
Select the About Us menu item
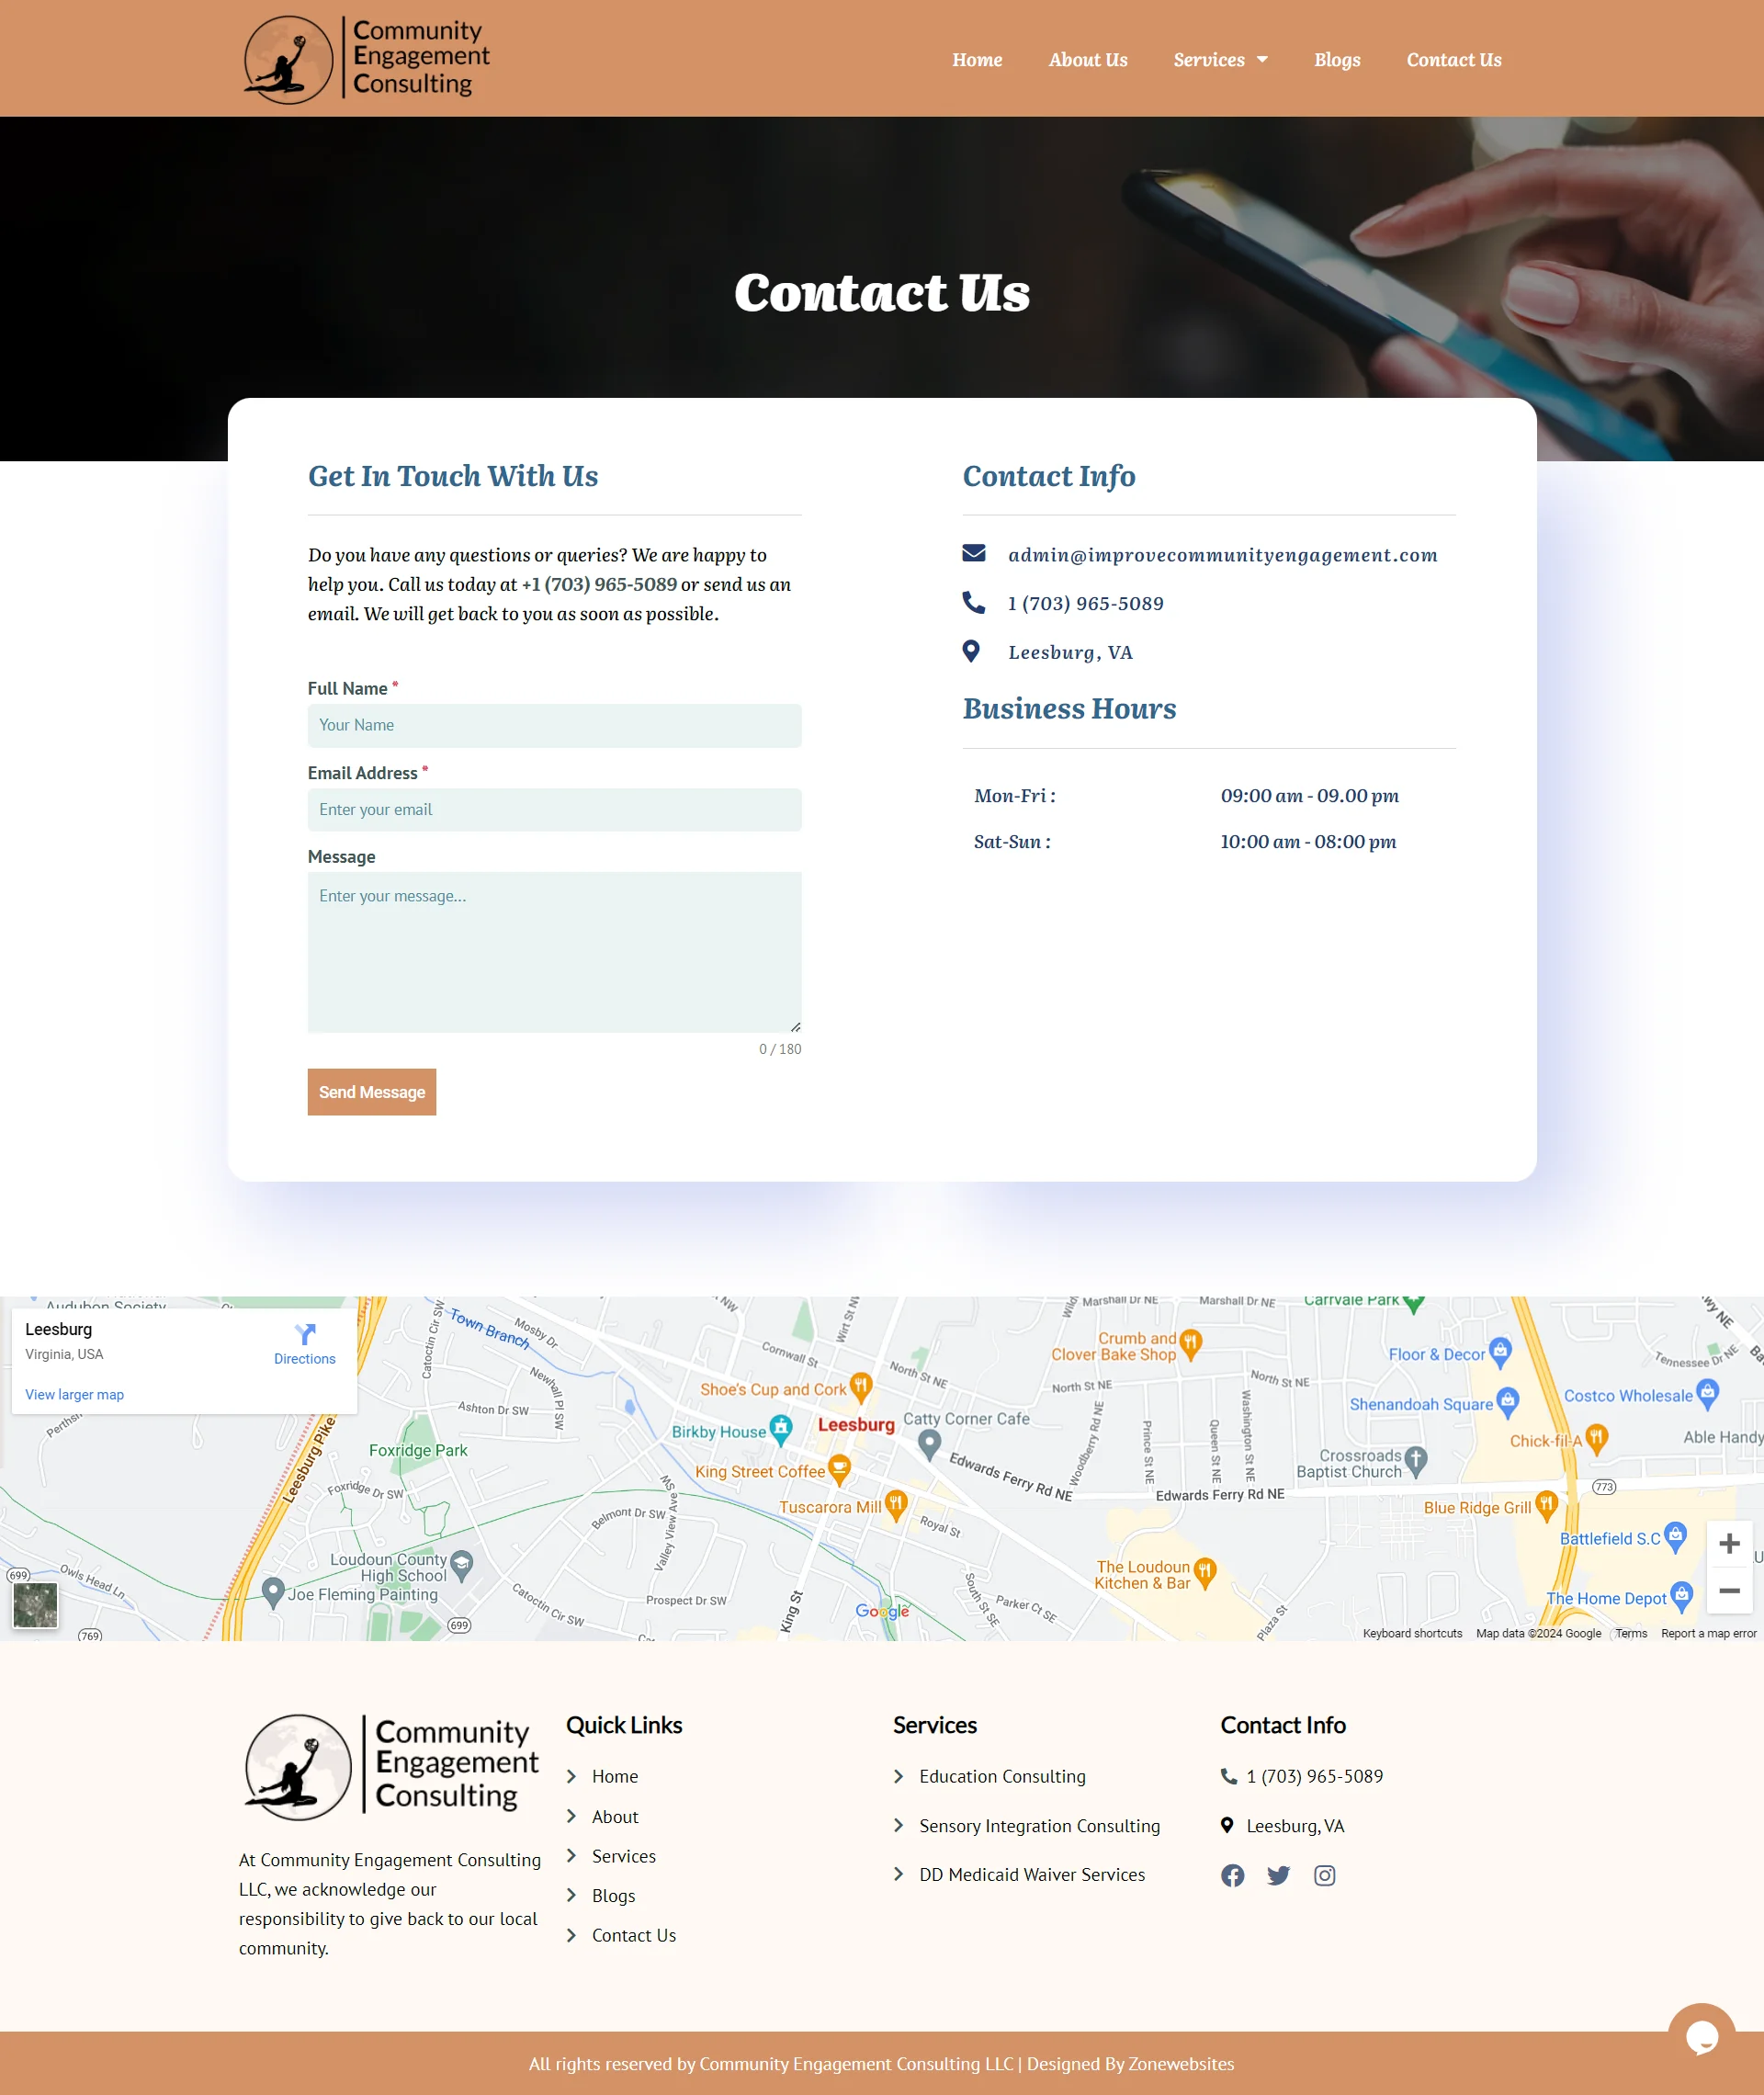click(x=1087, y=58)
